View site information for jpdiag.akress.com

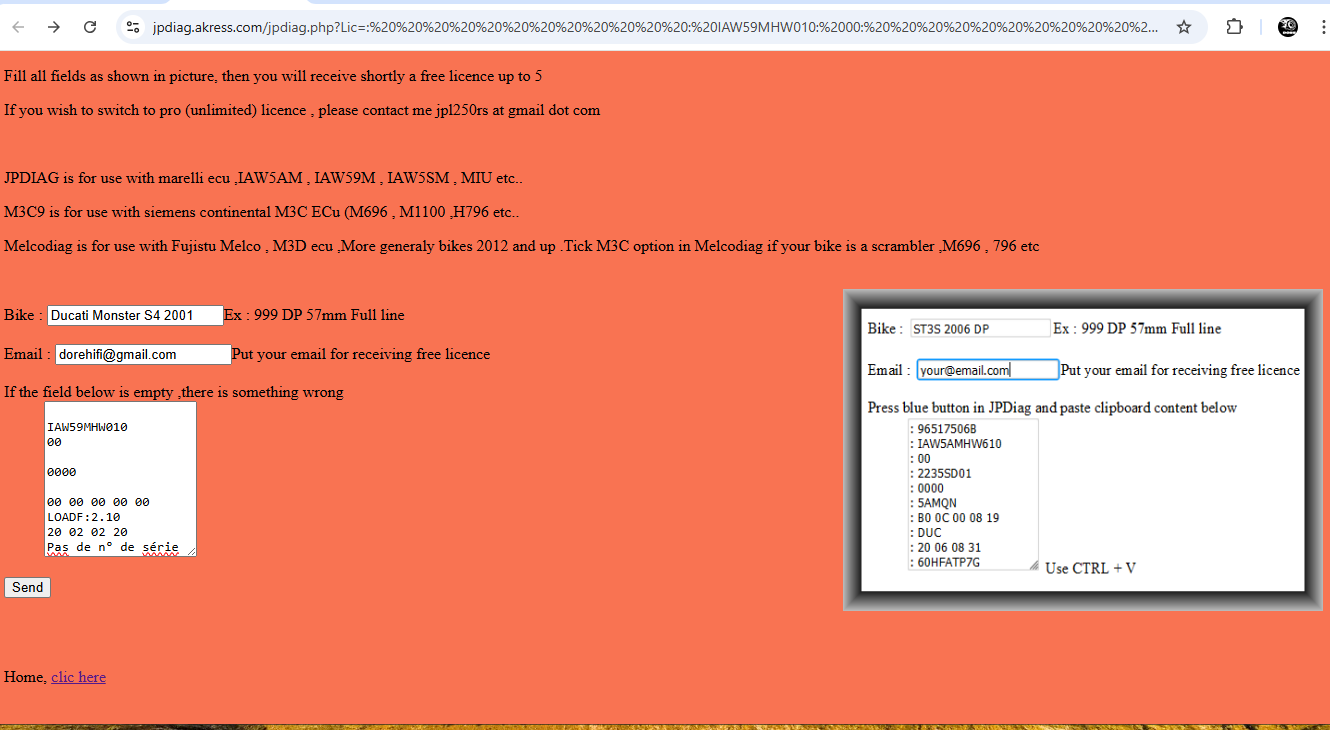133,27
